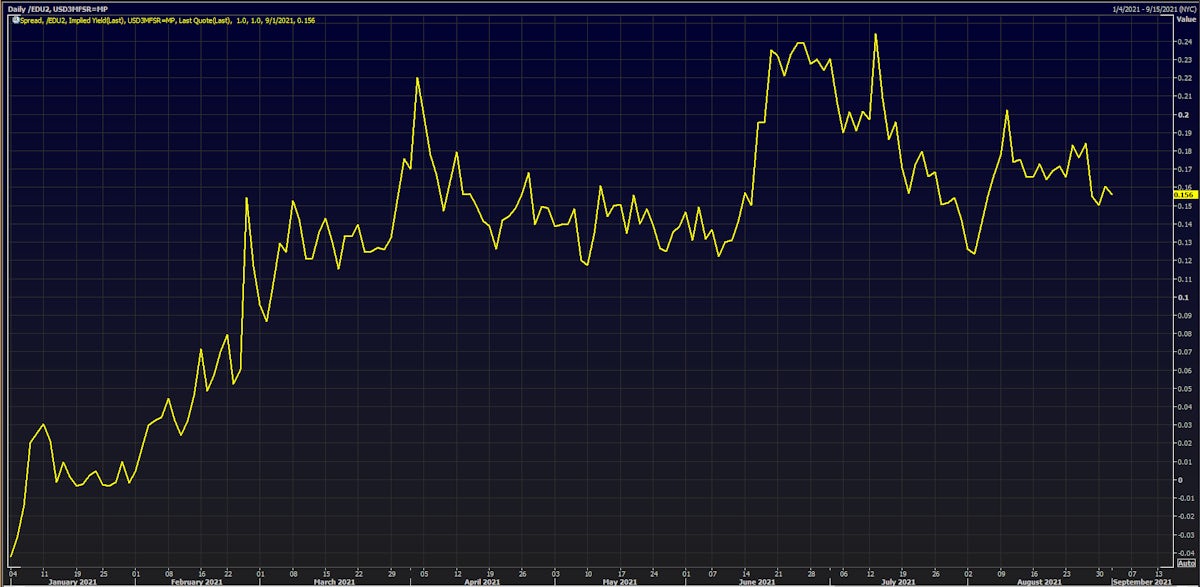
Task: Click 'May 2021' on the time axis
Action: coord(620,581)
